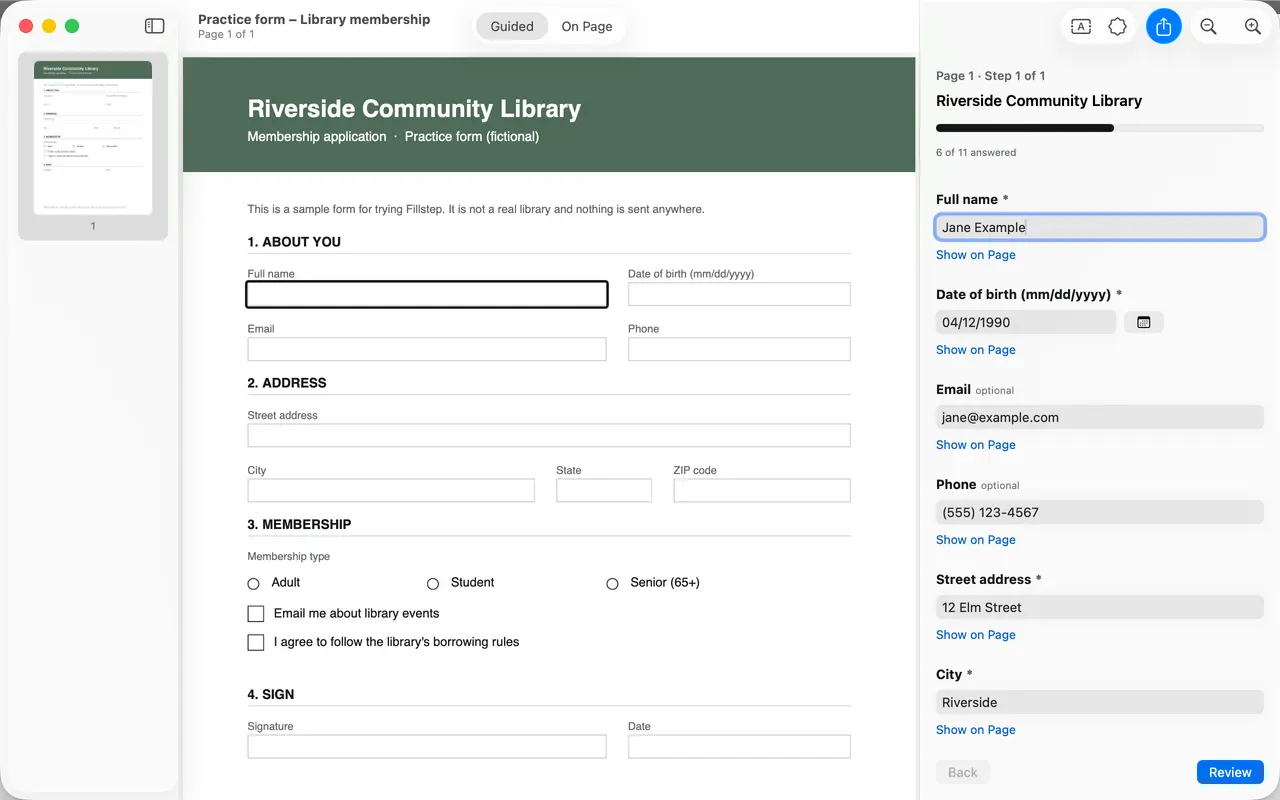Toggle the sidebar panel icon
This screenshot has width=1280, height=800.
click(x=154, y=26)
